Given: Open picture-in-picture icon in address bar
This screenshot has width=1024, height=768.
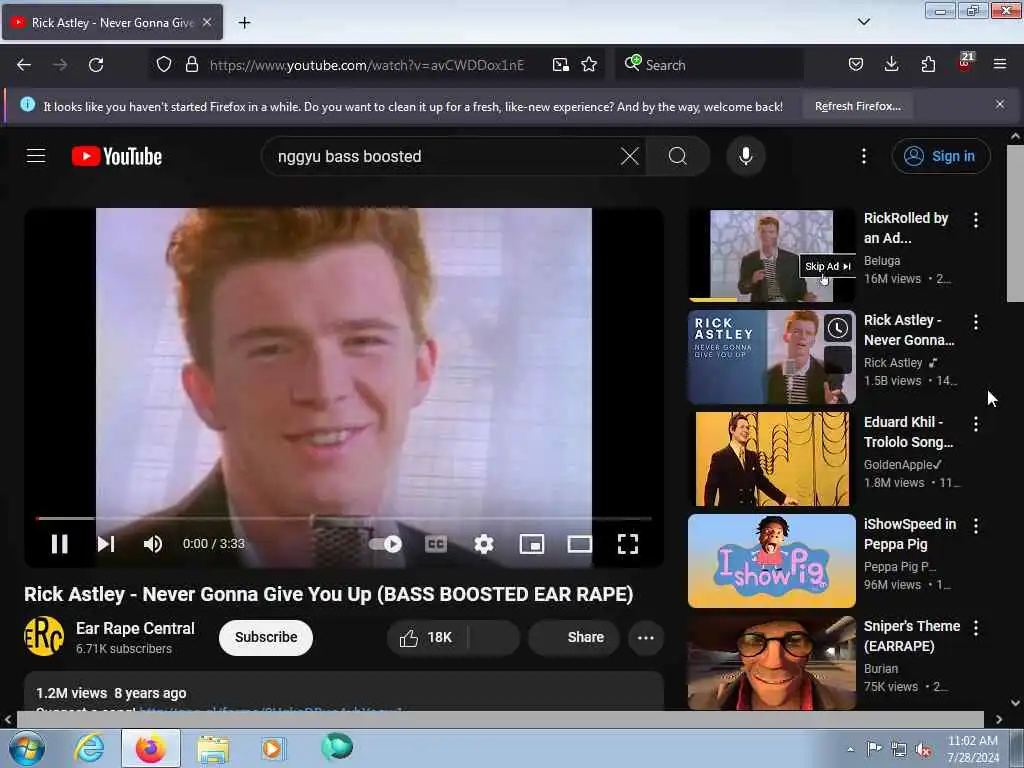Looking at the screenshot, I should (x=560, y=65).
